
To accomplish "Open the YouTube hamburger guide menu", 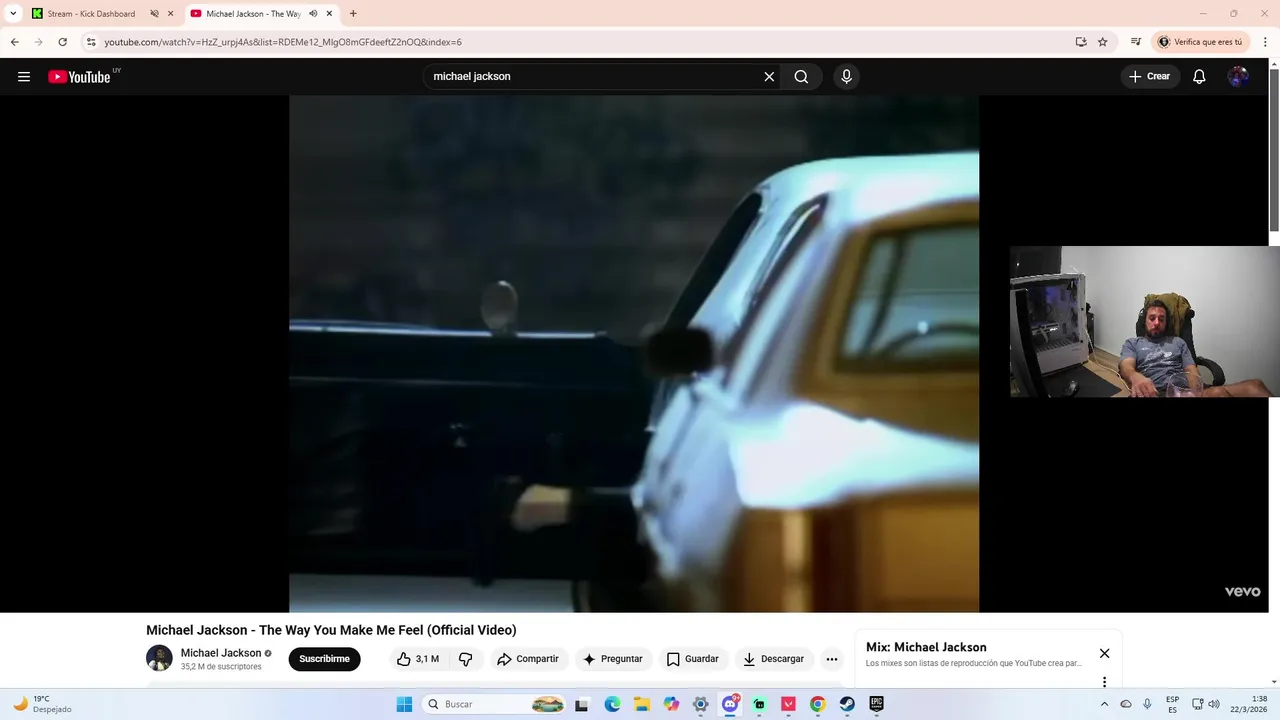I will pos(24,77).
